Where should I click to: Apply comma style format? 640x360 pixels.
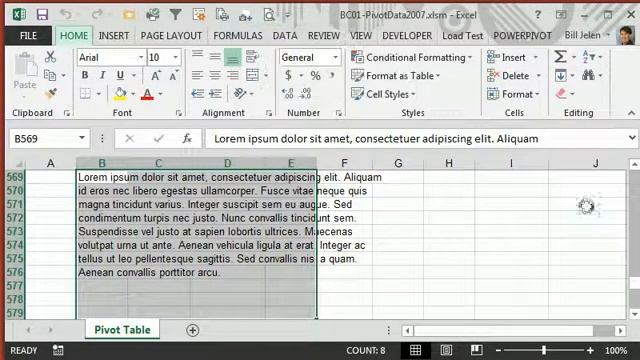[332, 76]
